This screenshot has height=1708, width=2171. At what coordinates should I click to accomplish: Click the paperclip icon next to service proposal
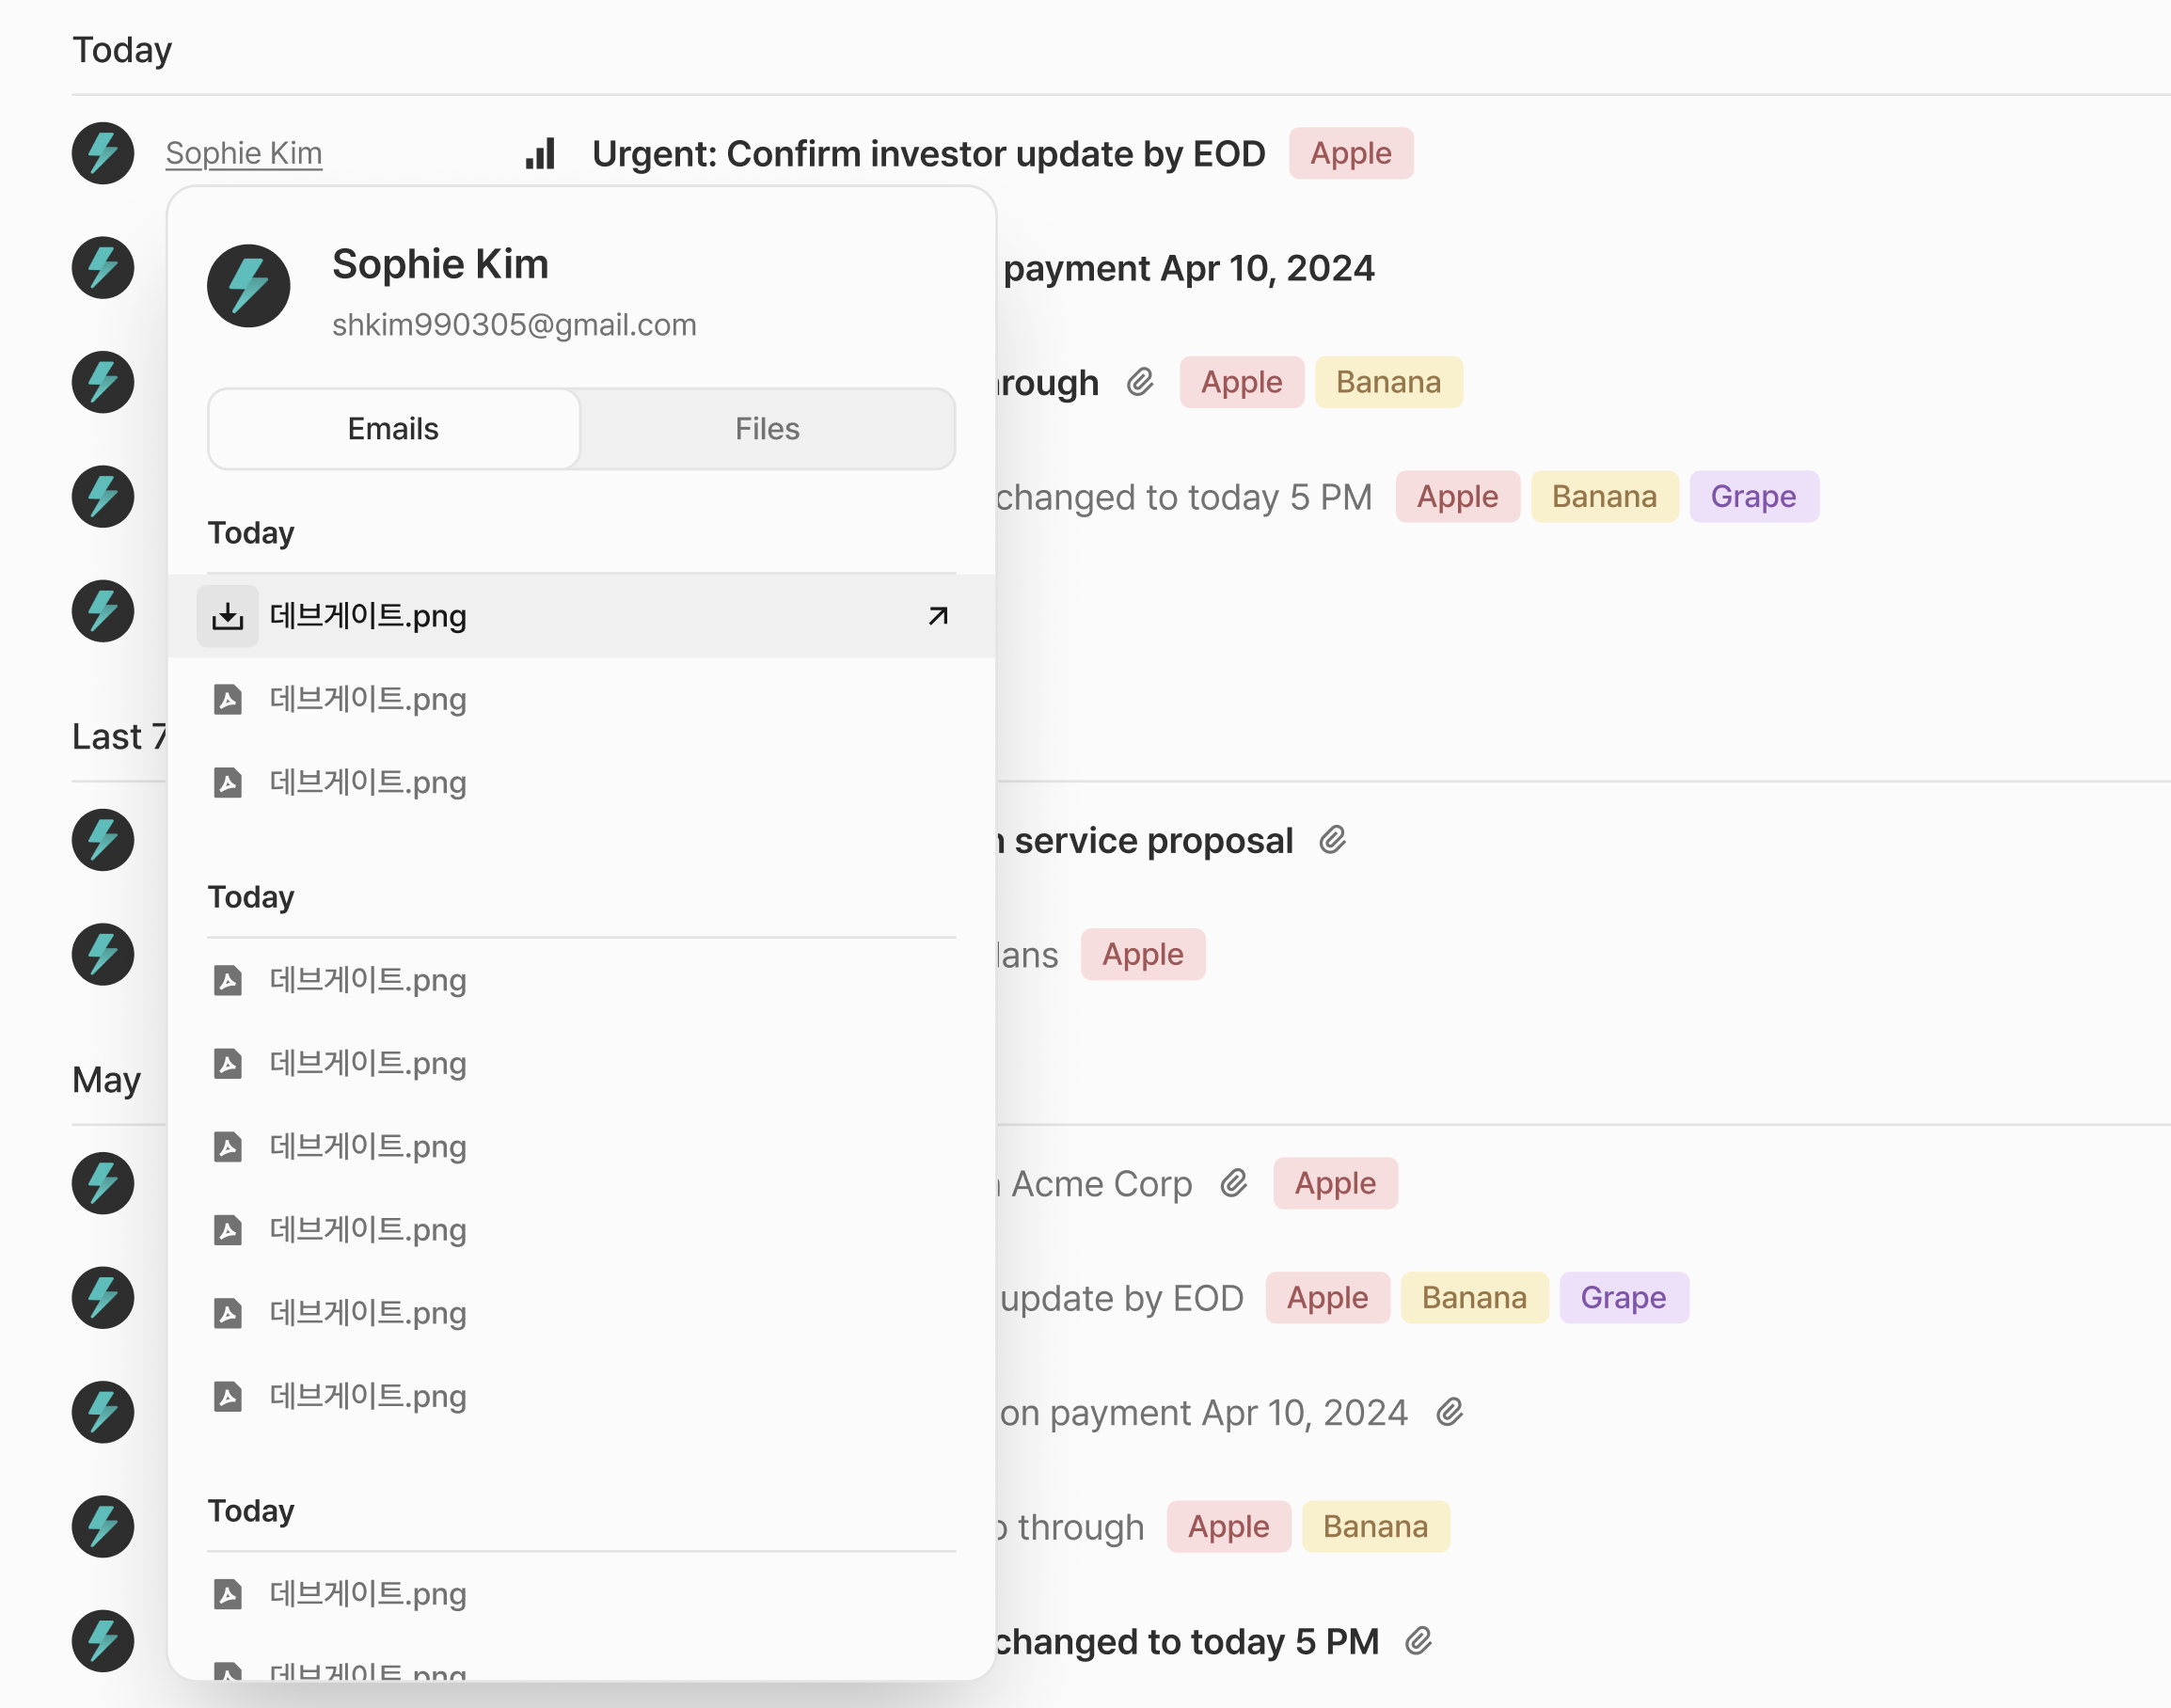(x=1332, y=840)
